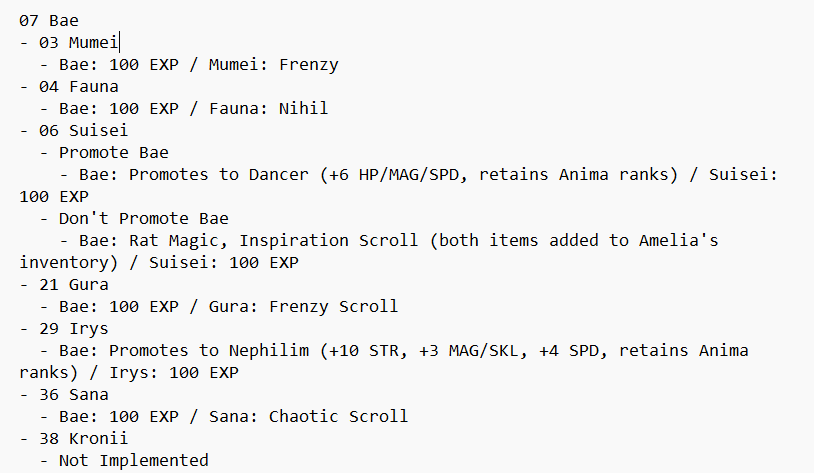This screenshot has width=814, height=473.
Task: Click 'Inspiration Scroll' in the text
Action: click(329, 240)
